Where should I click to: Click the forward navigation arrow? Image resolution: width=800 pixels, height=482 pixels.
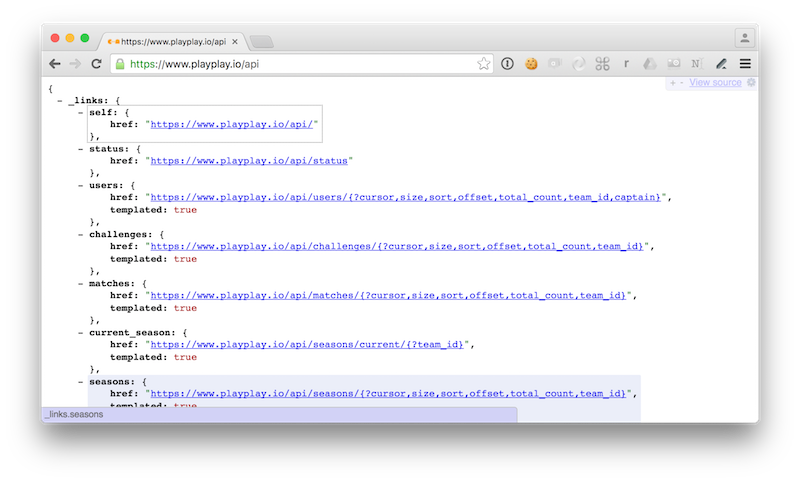tap(75, 64)
